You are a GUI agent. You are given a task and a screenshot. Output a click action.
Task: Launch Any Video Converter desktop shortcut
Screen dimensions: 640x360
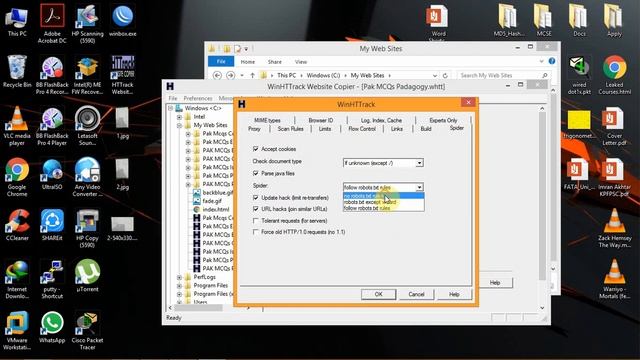point(87,178)
